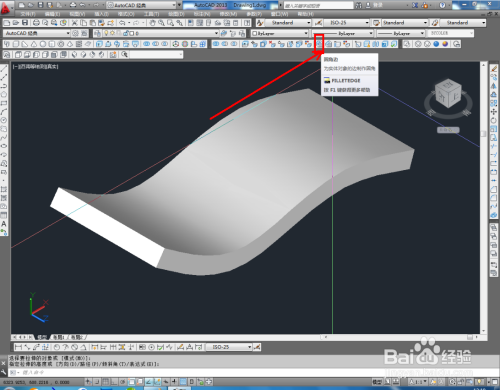Open the ByLayer color control dropdown
Screen dimensions: 500x390
[280, 33]
